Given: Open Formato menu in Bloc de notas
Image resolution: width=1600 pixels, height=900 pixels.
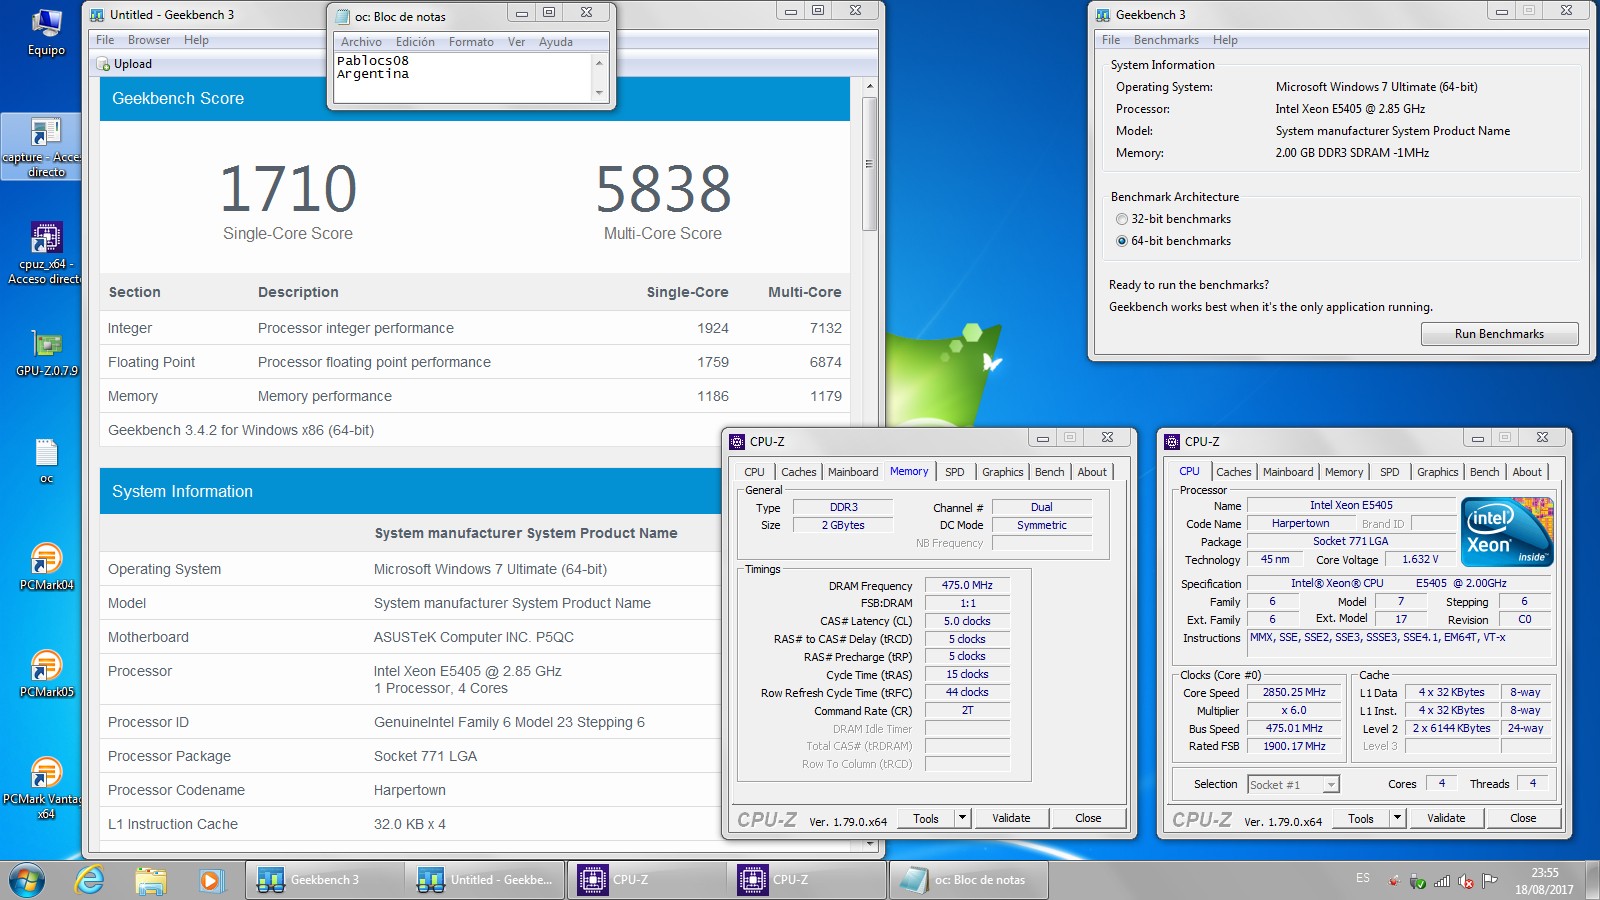Looking at the screenshot, I should coord(471,42).
